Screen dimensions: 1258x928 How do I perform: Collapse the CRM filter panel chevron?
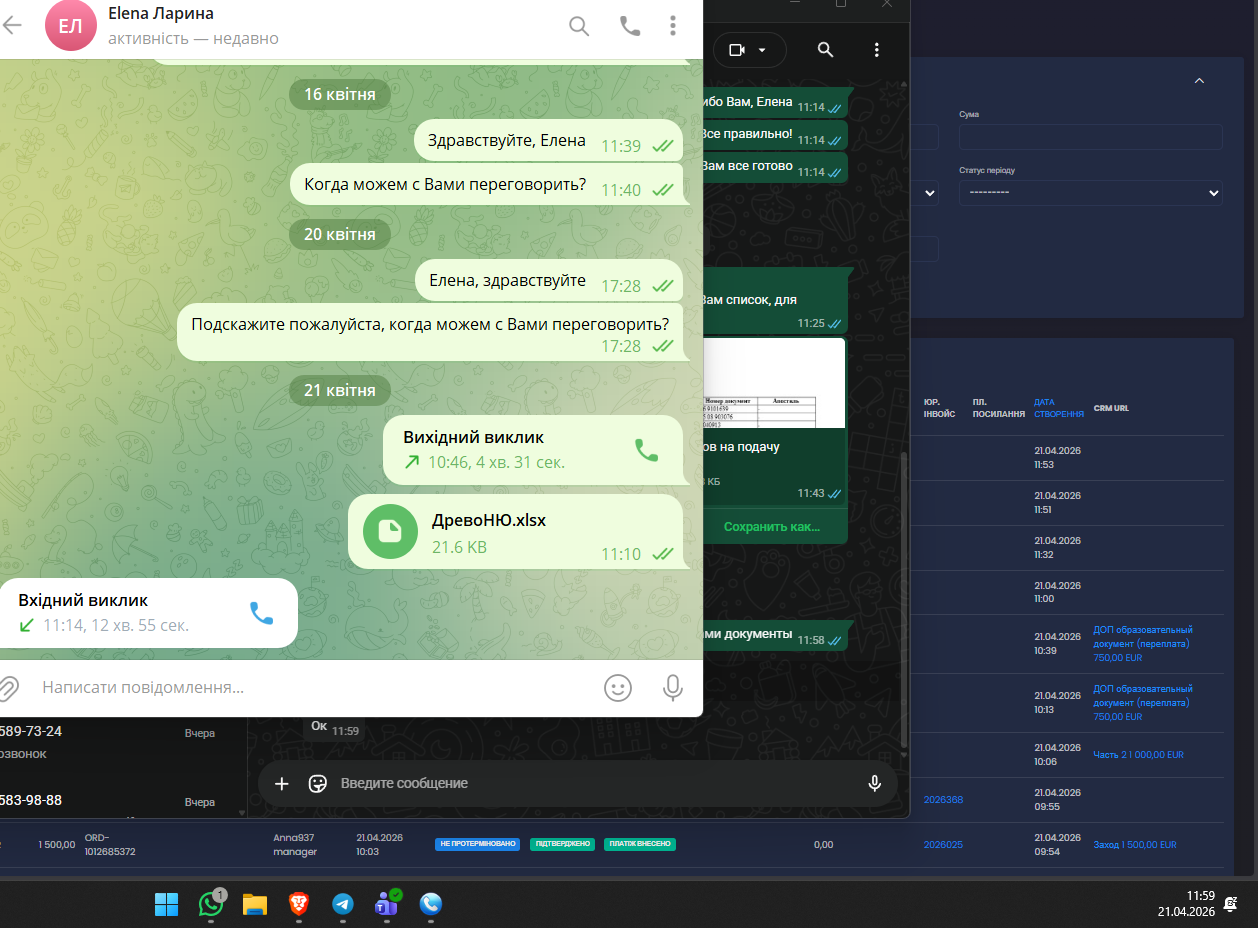coord(1199,81)
